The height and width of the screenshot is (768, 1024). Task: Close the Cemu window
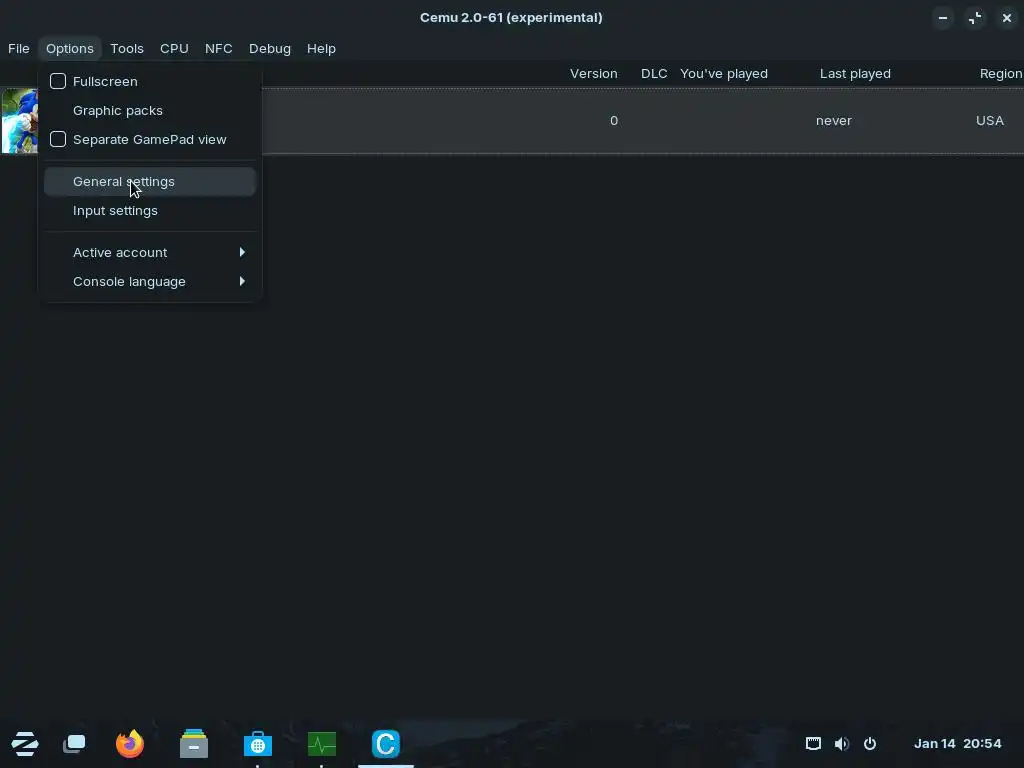[1007, 18]
